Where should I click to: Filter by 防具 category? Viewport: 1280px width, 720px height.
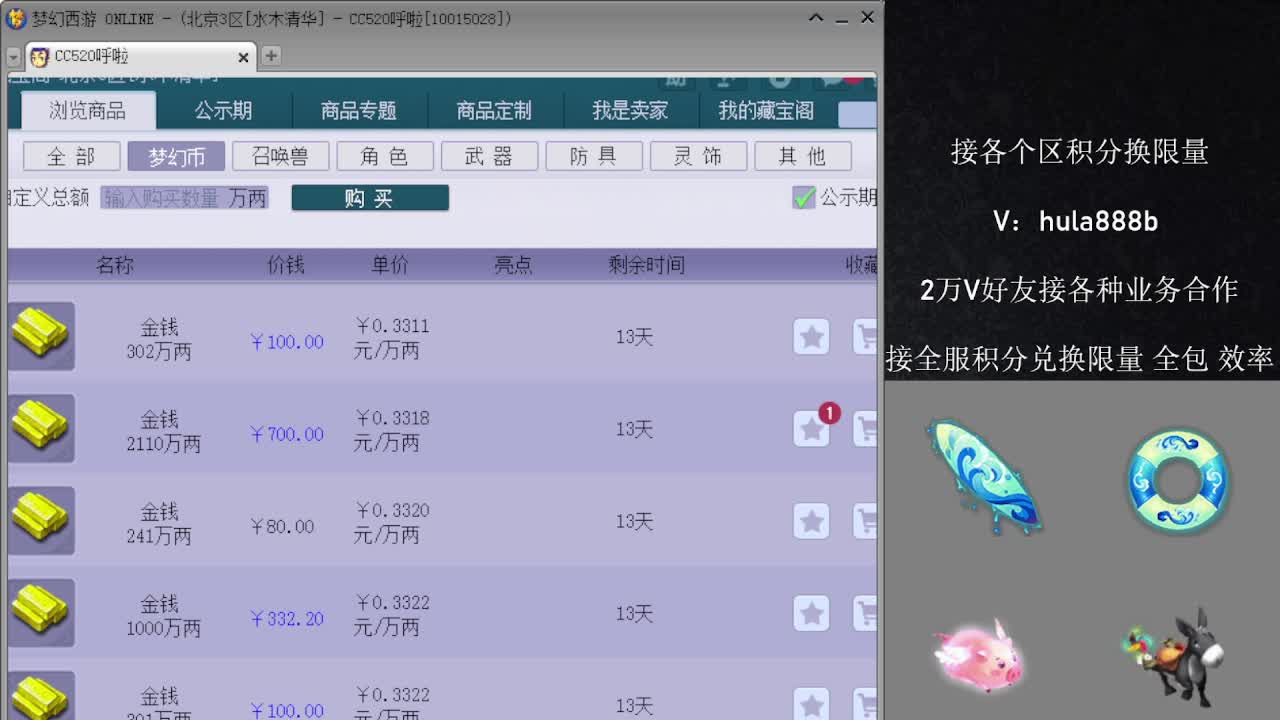tap(594, 156)
